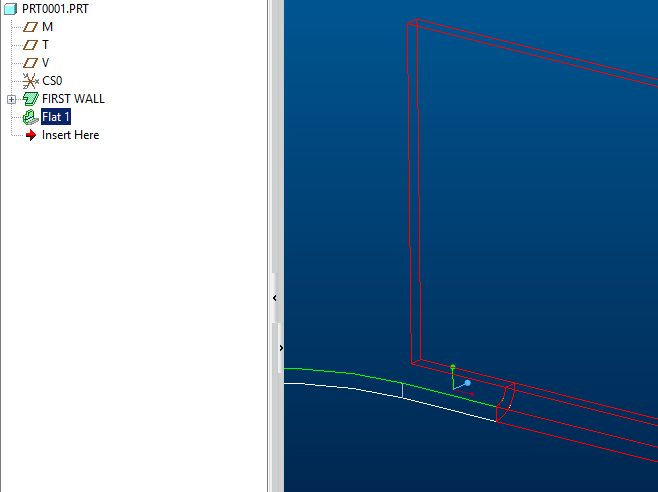Expand the FIRST WALL feature node
658x492 pixels.
tap(11, 99)
